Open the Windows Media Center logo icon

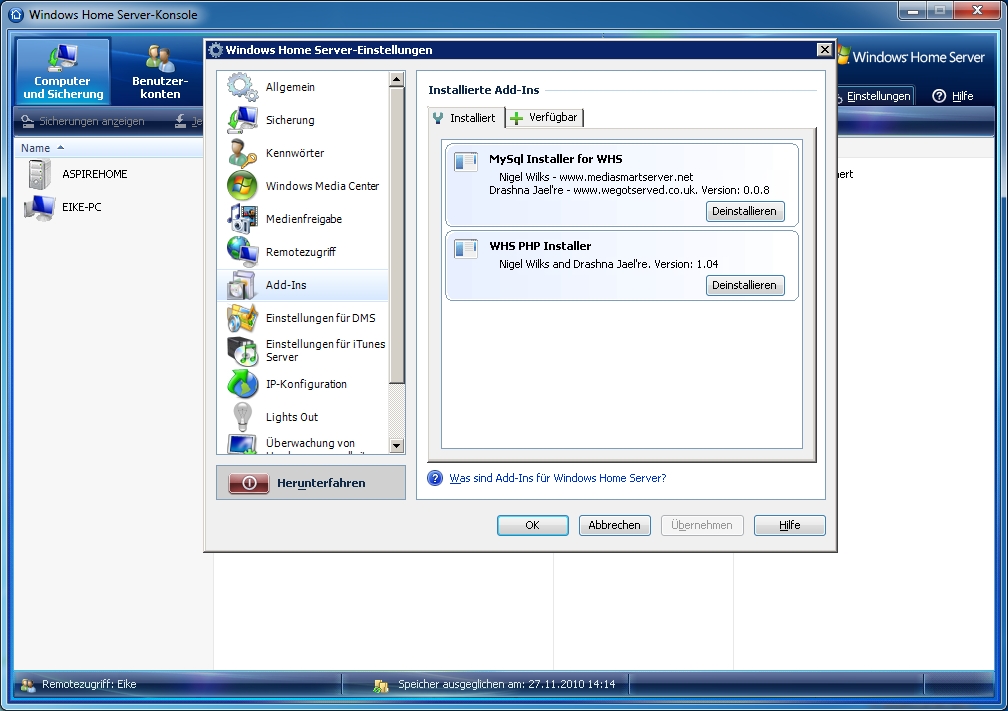pyautogui.click(x=242, y=186)
